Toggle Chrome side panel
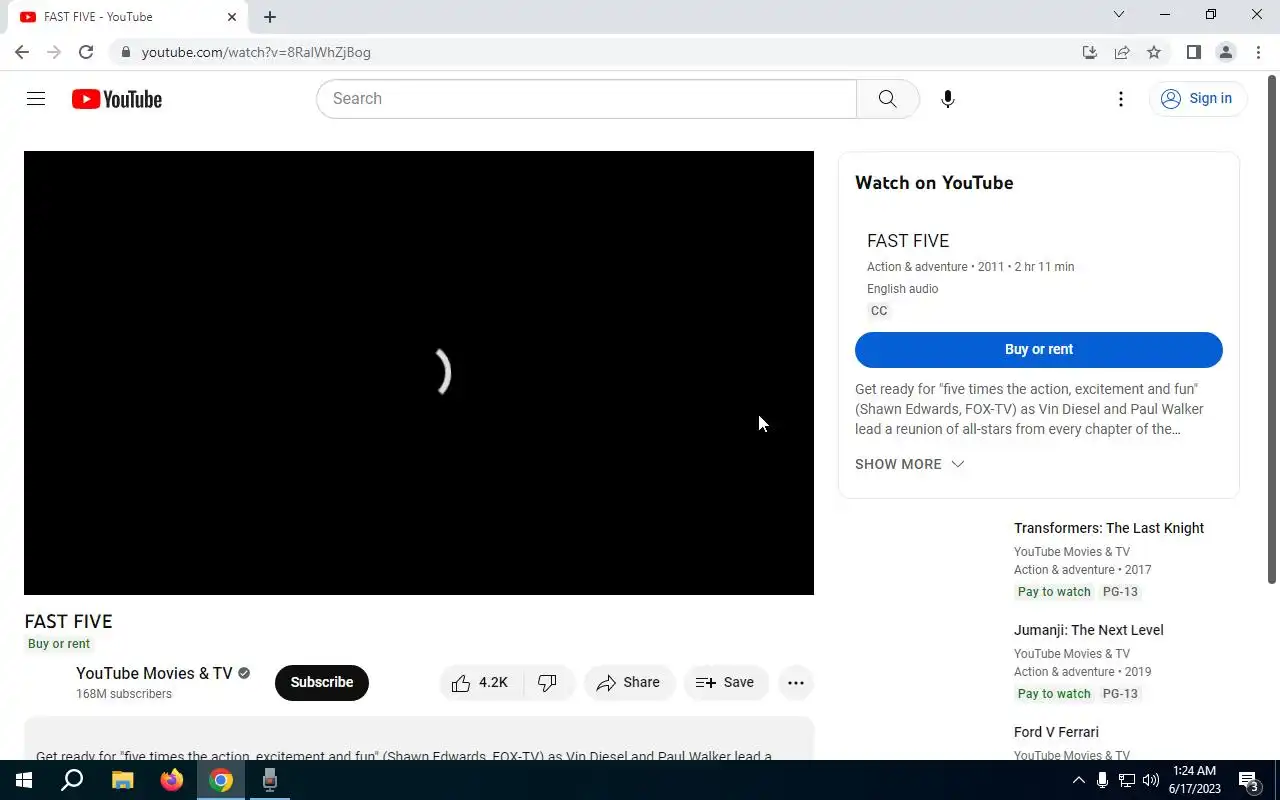Image resolution: width=1280 pixels, height=800 pixels. (x=1193, y=52)
